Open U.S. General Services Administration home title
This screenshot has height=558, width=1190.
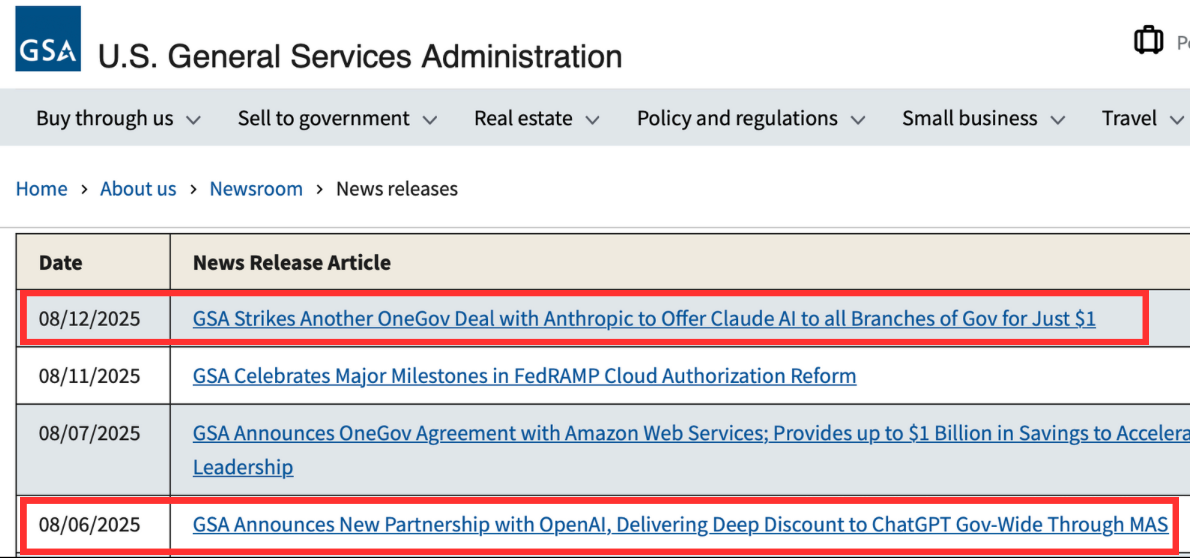pyautogui.click(x=360, y=57)
